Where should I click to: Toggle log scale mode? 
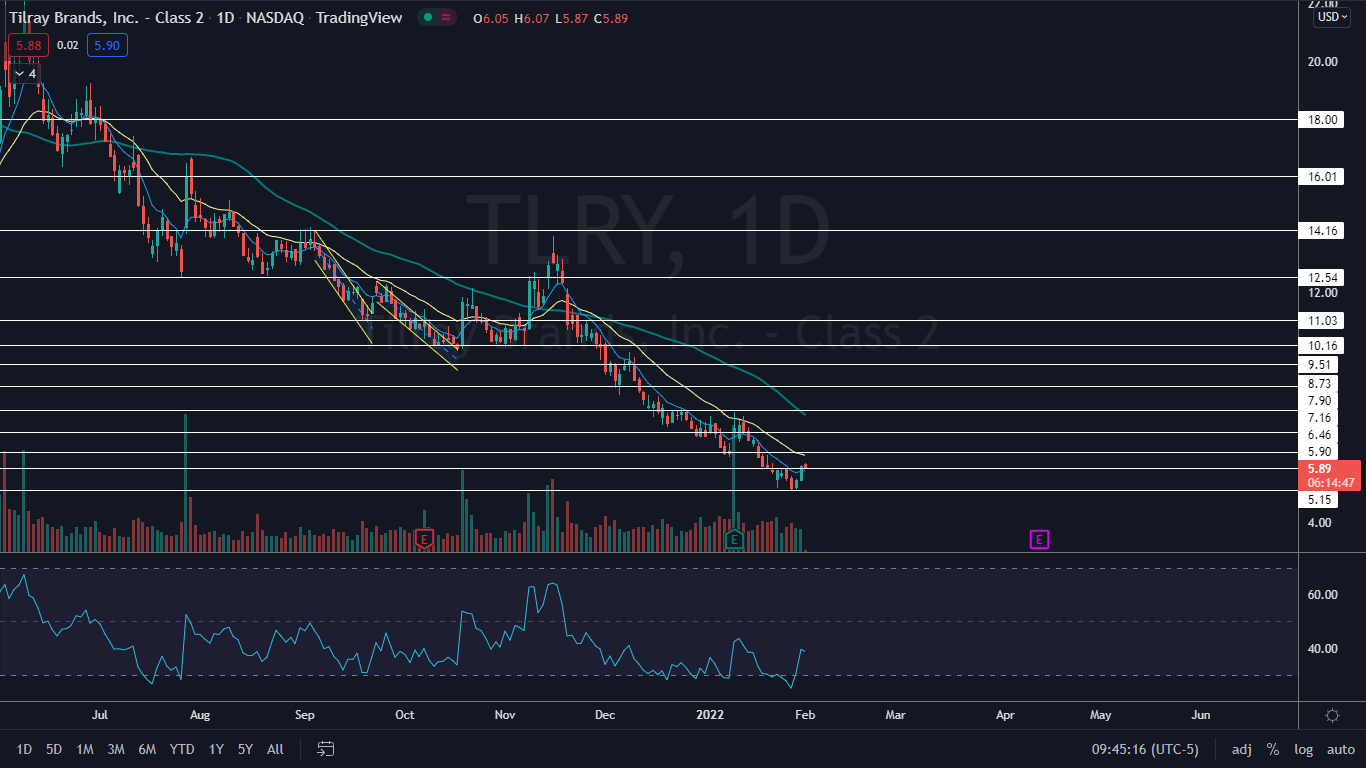pos(1303,749)
